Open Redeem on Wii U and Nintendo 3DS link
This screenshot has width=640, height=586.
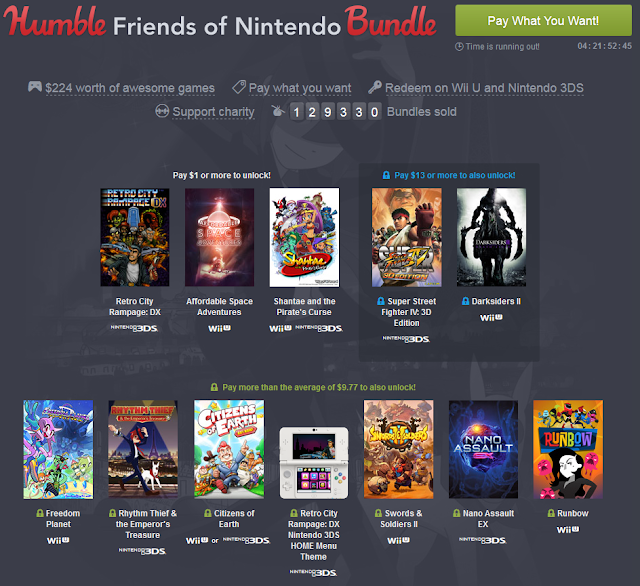pos(484,88)
